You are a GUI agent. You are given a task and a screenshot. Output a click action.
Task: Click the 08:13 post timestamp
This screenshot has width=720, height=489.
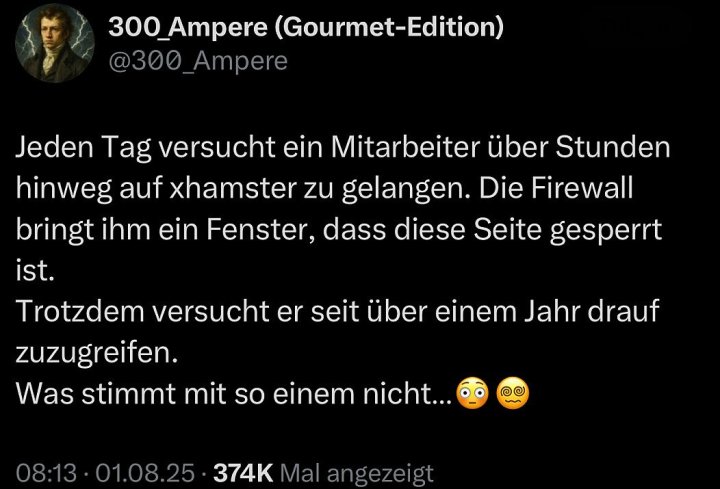[46, 473]
